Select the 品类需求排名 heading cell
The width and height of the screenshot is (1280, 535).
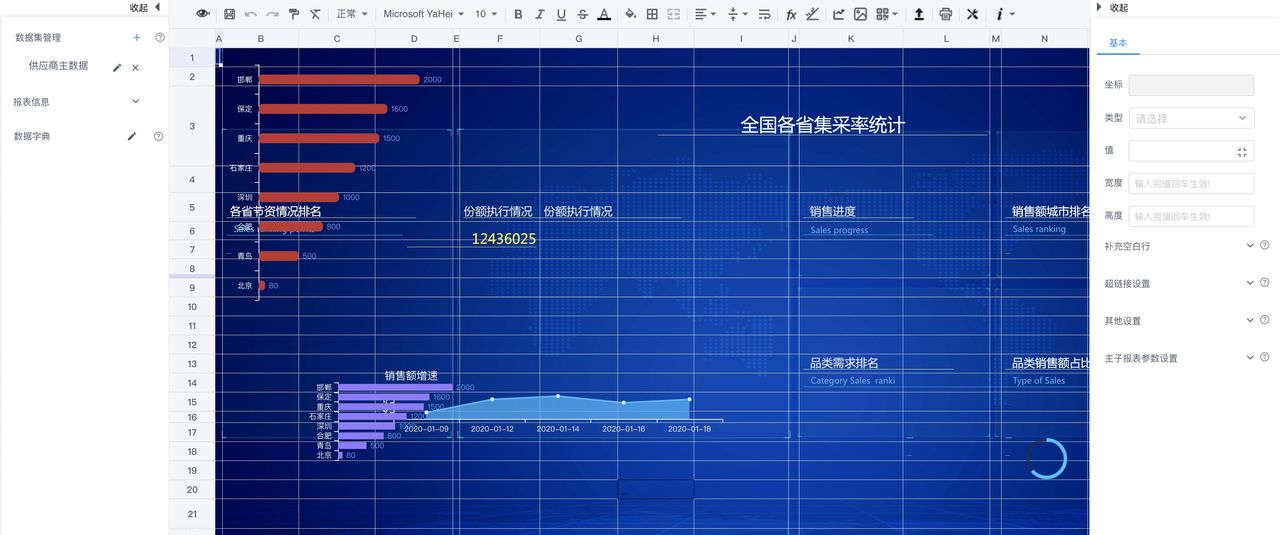pos(844,363)
